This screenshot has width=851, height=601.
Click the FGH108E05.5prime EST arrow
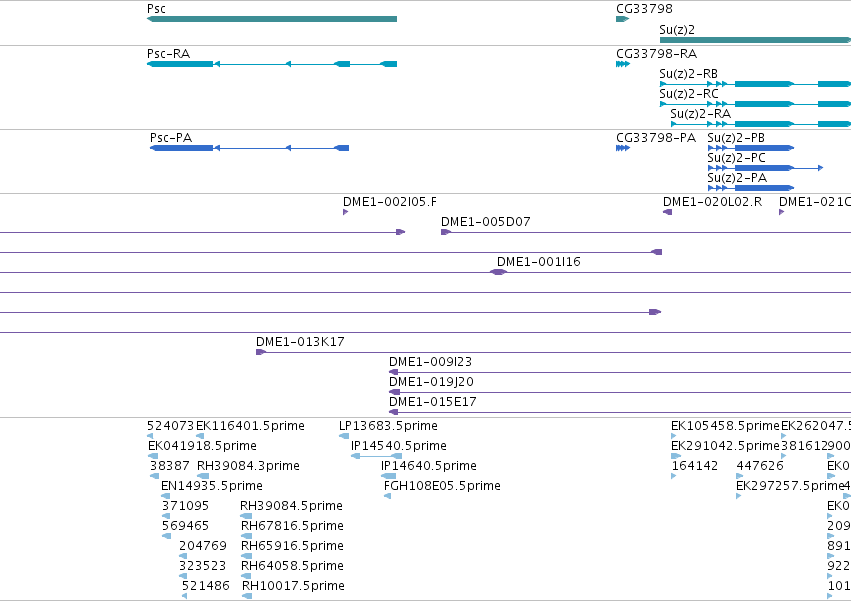click(388, 496)
